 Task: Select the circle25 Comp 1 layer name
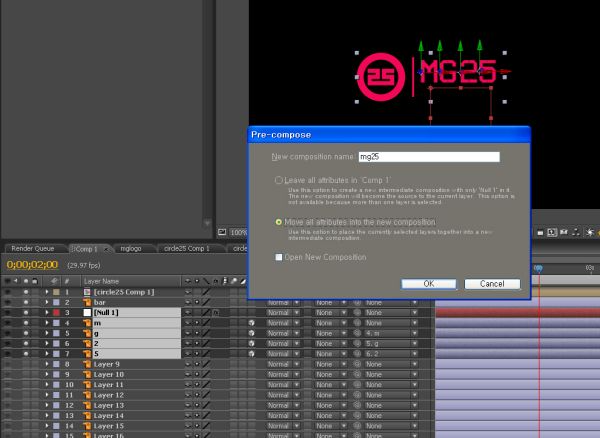point(124,292)
